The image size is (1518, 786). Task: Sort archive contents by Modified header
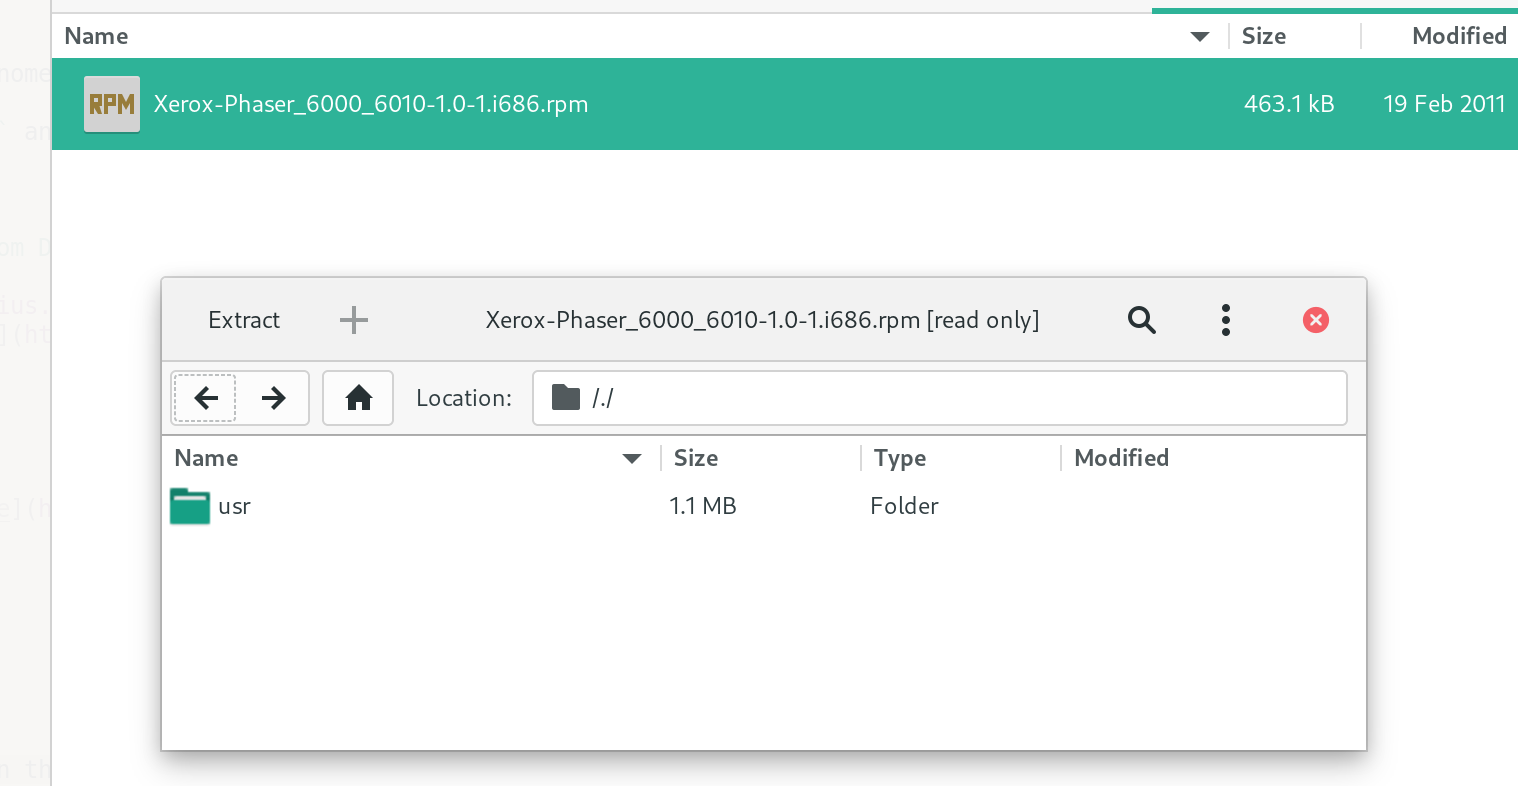click(x=1121, y=458)
